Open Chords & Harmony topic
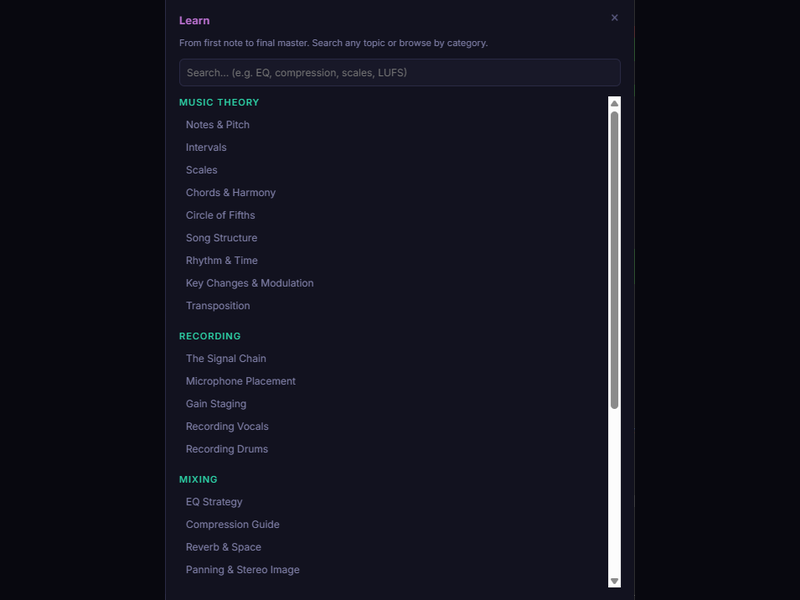This screenshot has height=600, width=800. pos(231,193)
